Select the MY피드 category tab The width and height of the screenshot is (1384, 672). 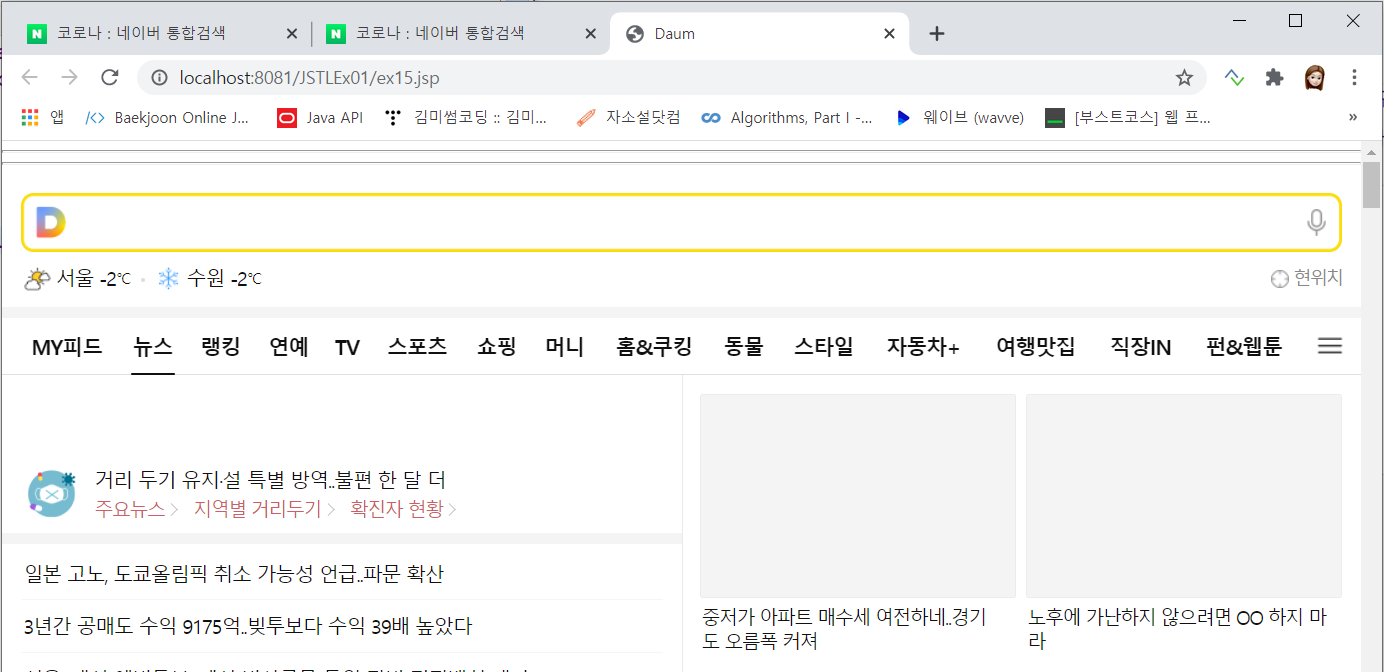(67, 347)
